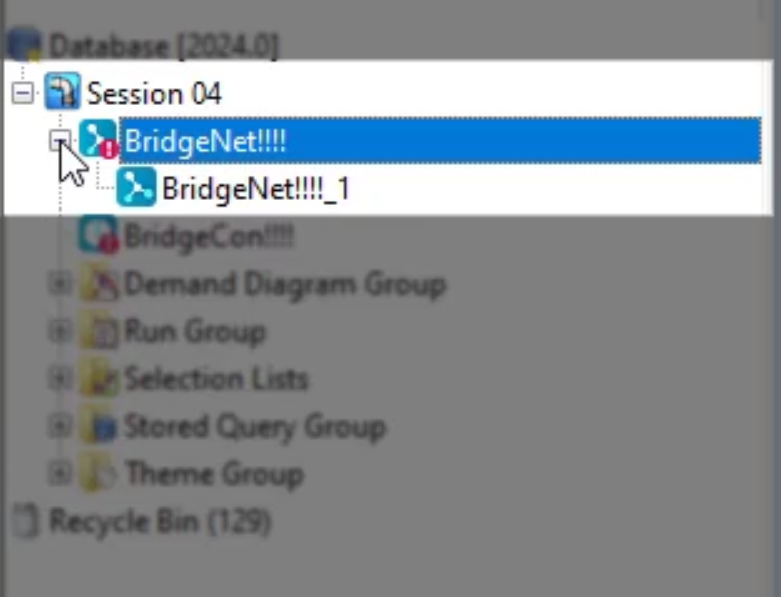
Task: Expand the Theme Group node
Action: click(60, 474)
